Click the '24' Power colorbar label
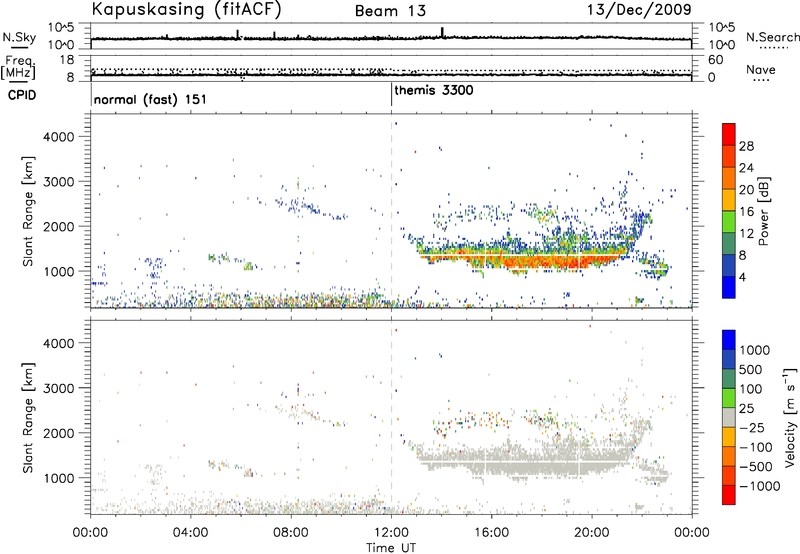Screen dimensions: 800x554 click(746, 168)
